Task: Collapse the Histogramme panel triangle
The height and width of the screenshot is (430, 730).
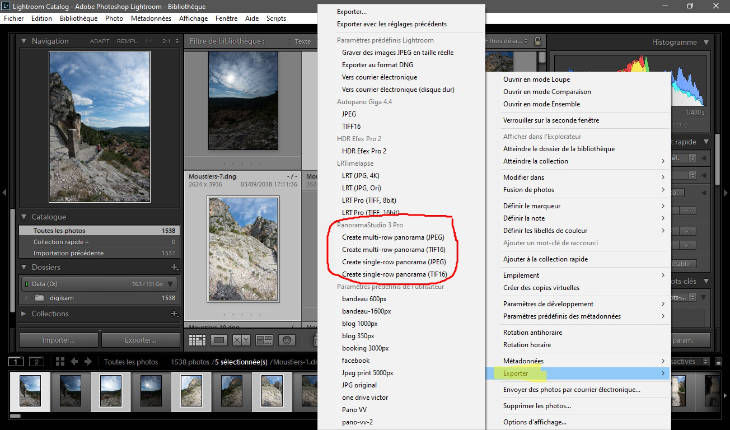Action: point(706,42)
